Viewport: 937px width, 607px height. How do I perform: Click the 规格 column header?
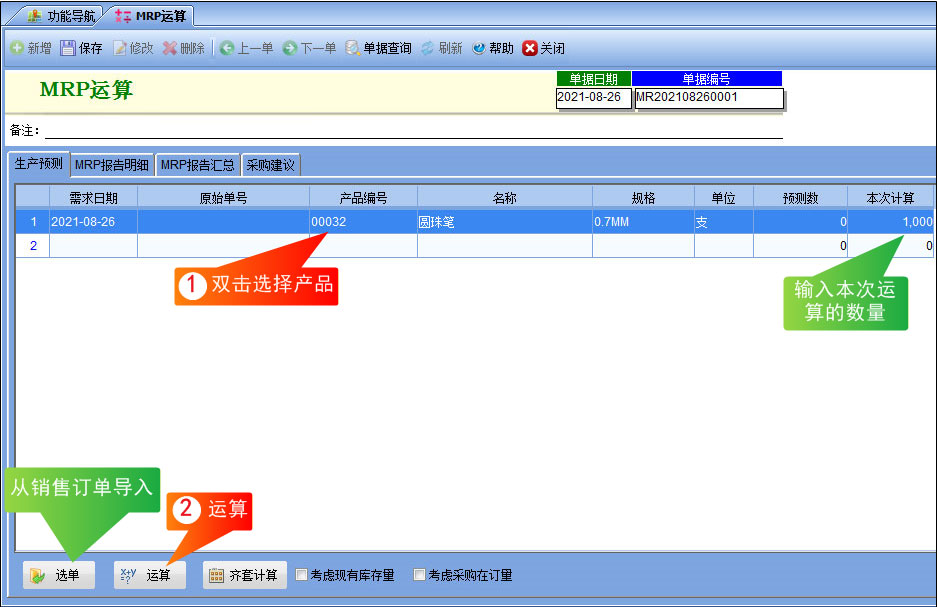643,198
